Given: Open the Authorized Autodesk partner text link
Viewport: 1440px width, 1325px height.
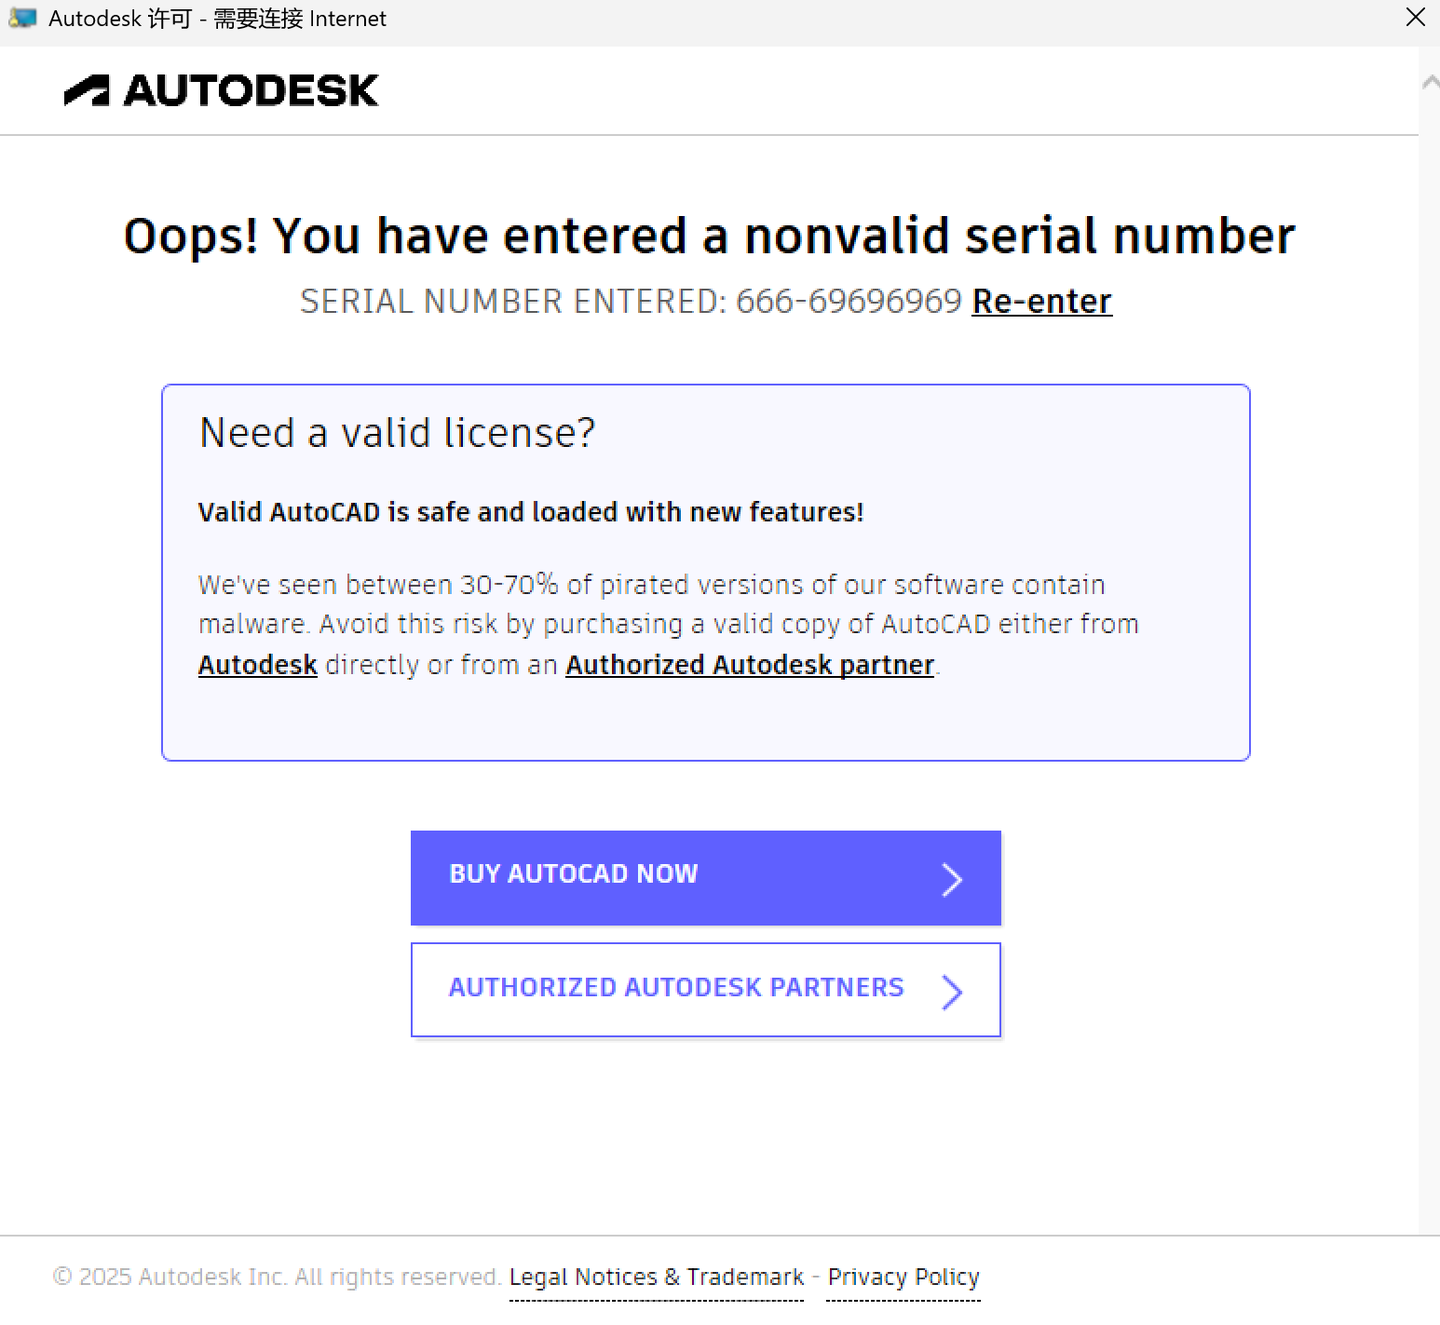Looking at the screenshot, I should [x=749, y=665].
